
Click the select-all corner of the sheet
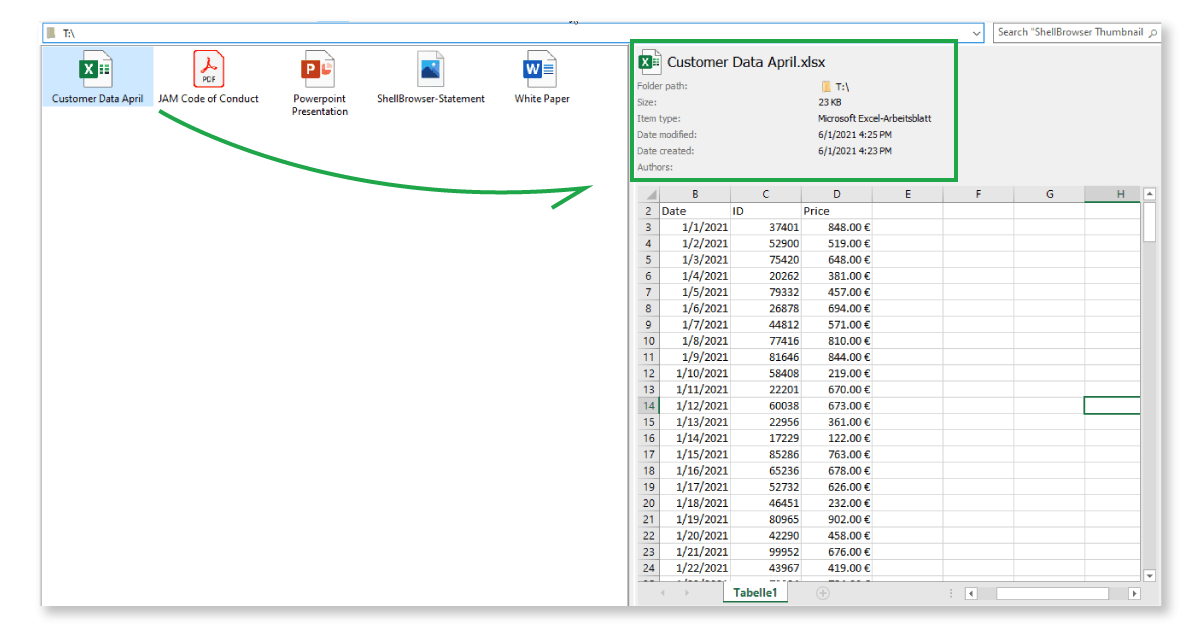point(649,194)
